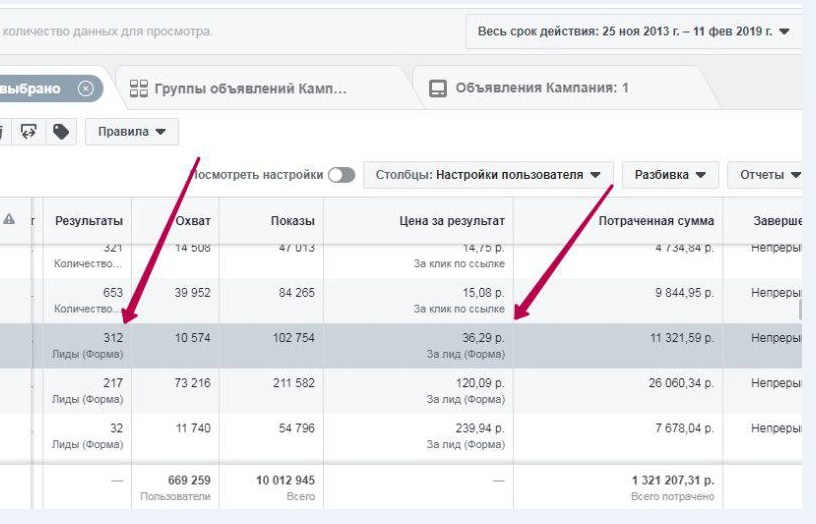Click the impressions value 84 265

297,292
